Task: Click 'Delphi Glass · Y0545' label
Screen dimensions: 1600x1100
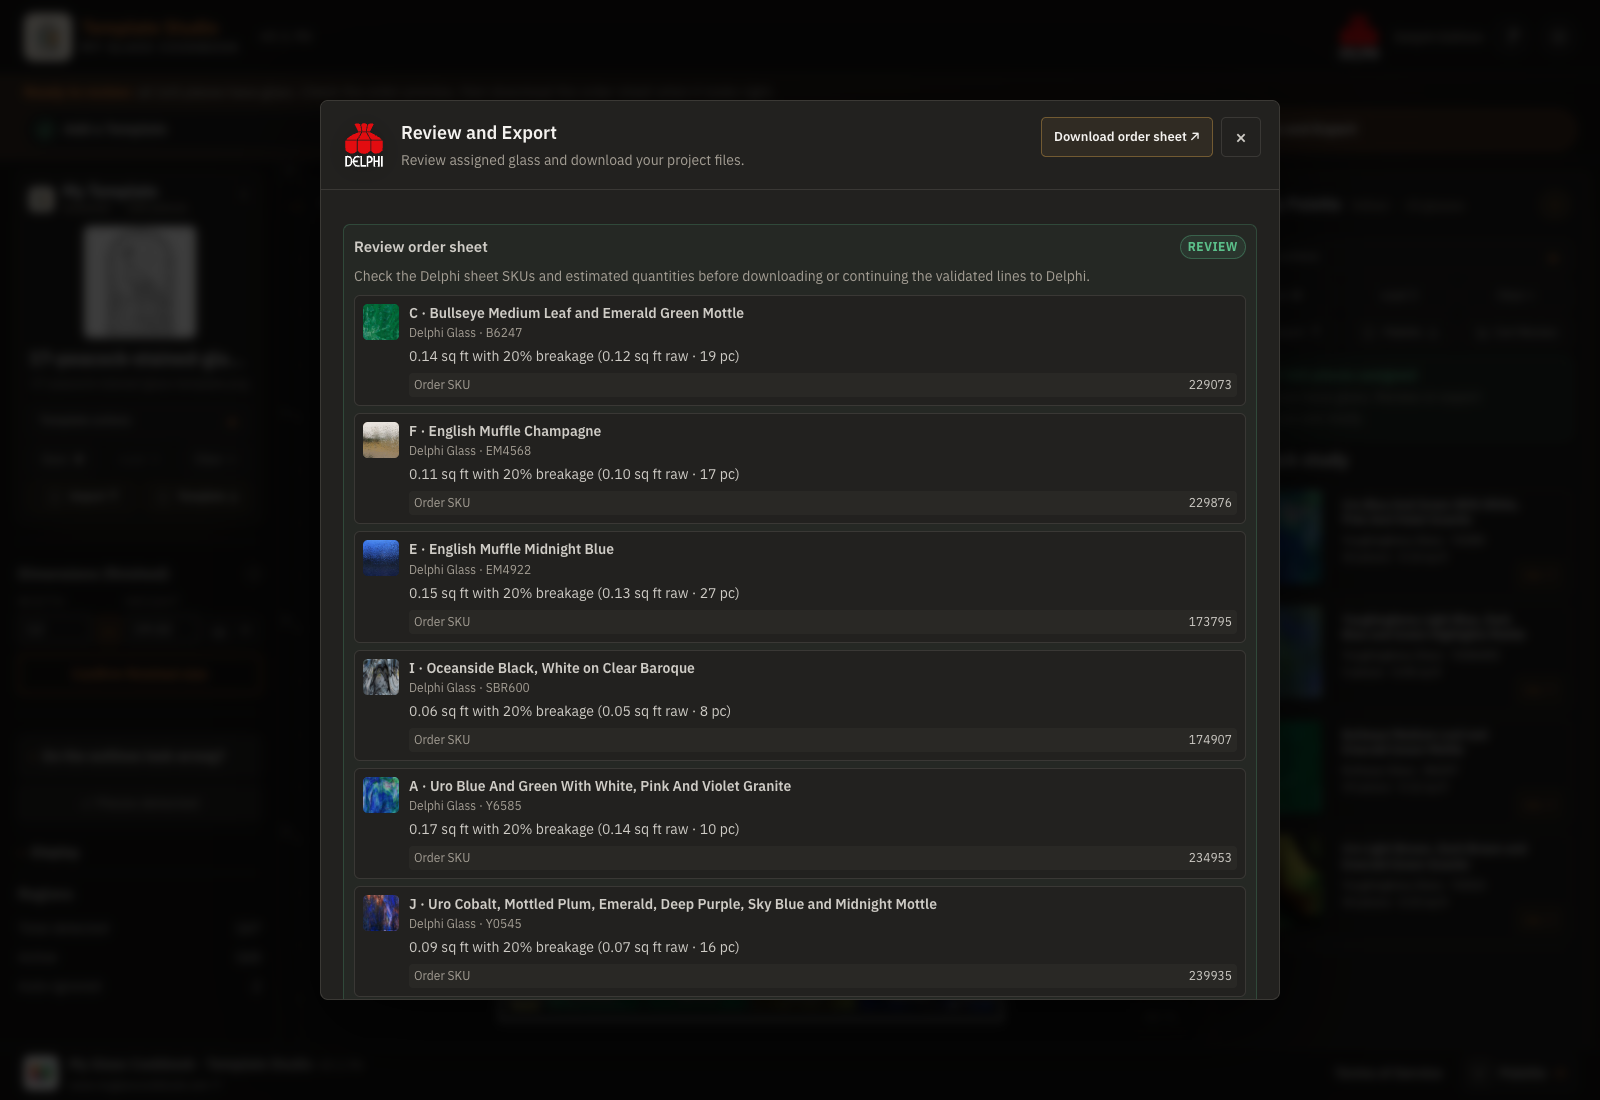Action: (465, 924)
